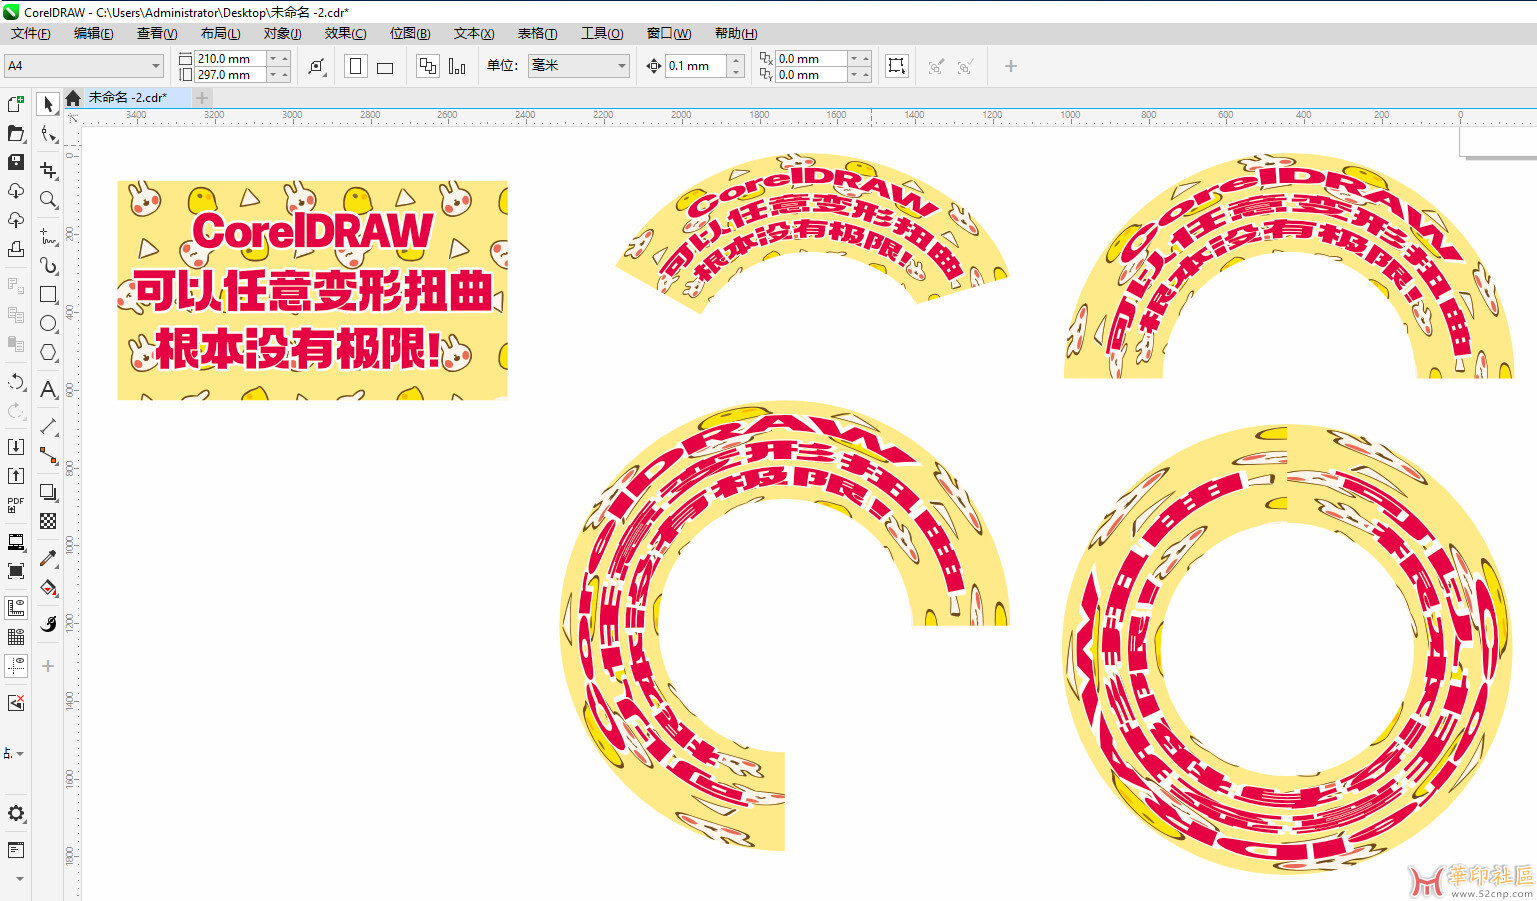This screenshot has width=1537, height=901.
Task: Expand standard toolbar overflow arrow
Action: point(19,879)
